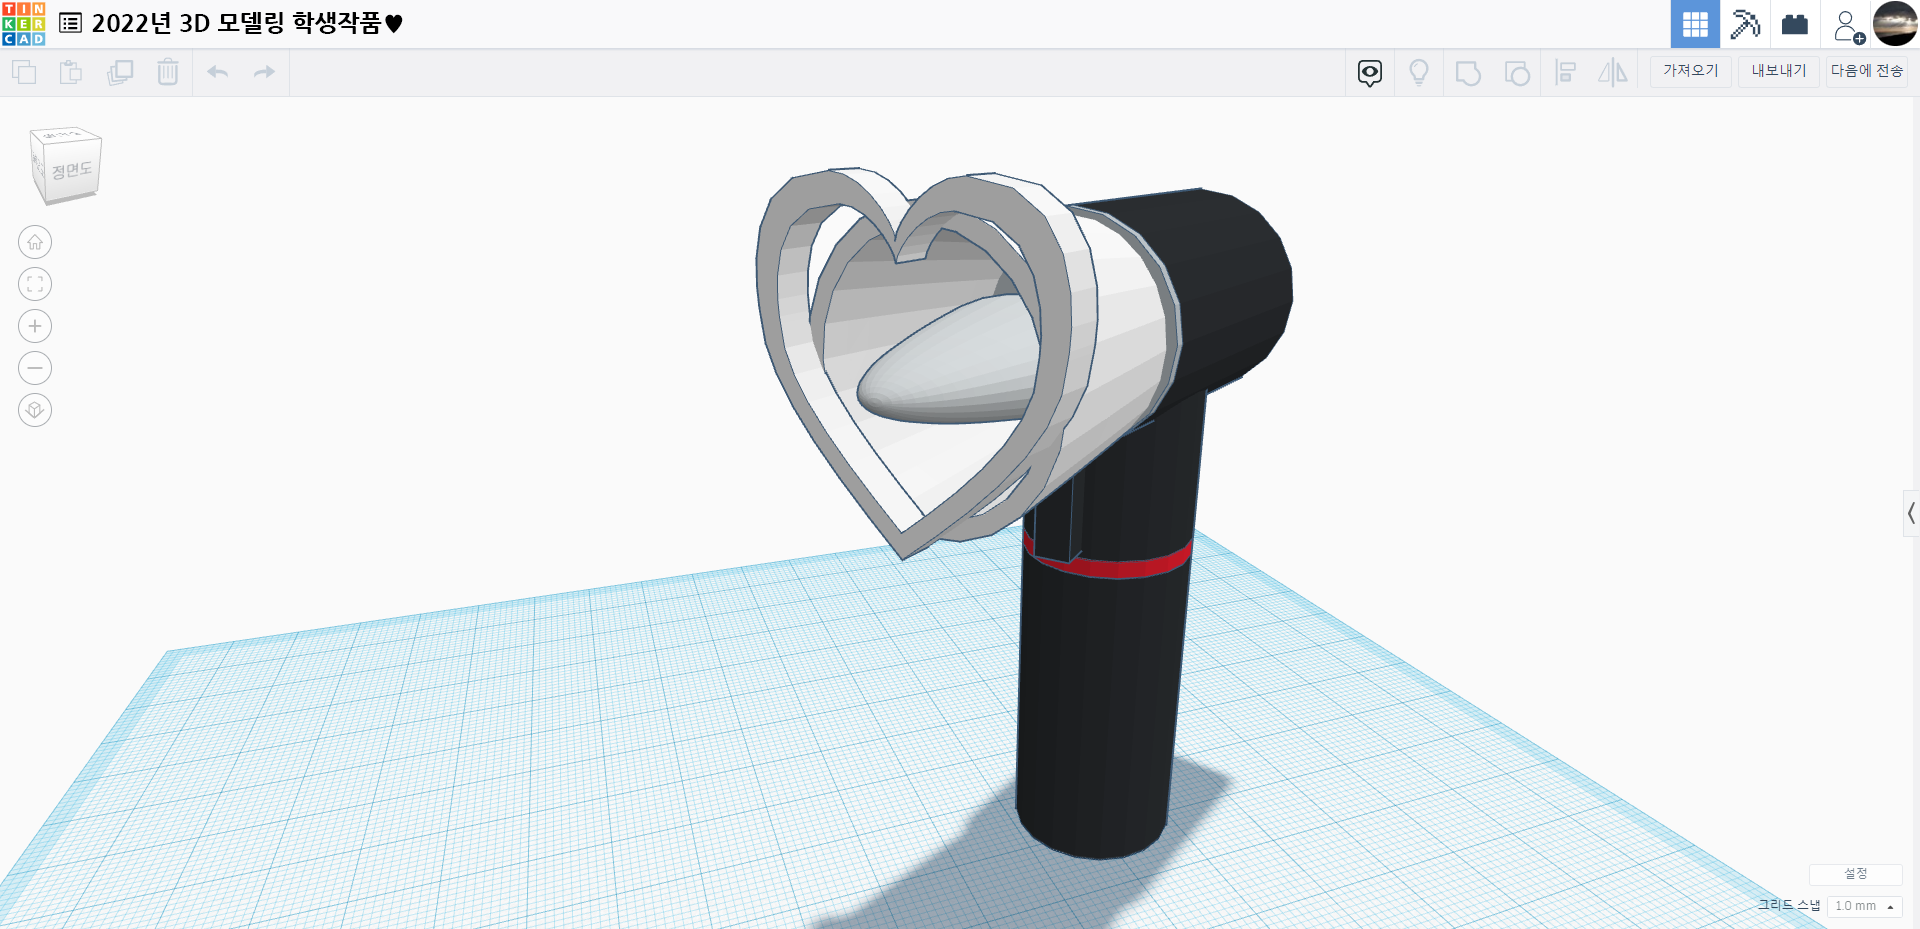The image size is (1920, 929).
Task: Toggle the Show all lightbulb icon
Action: click(x=1419, y=72)
